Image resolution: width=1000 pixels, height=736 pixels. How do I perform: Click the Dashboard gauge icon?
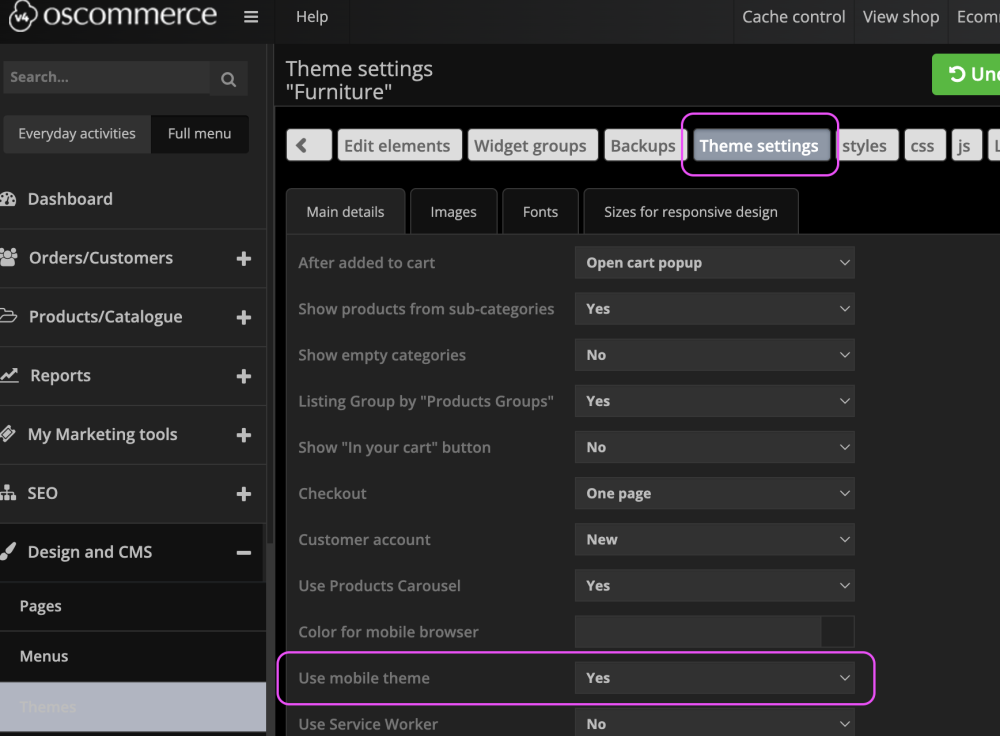[x=9, y=199]
